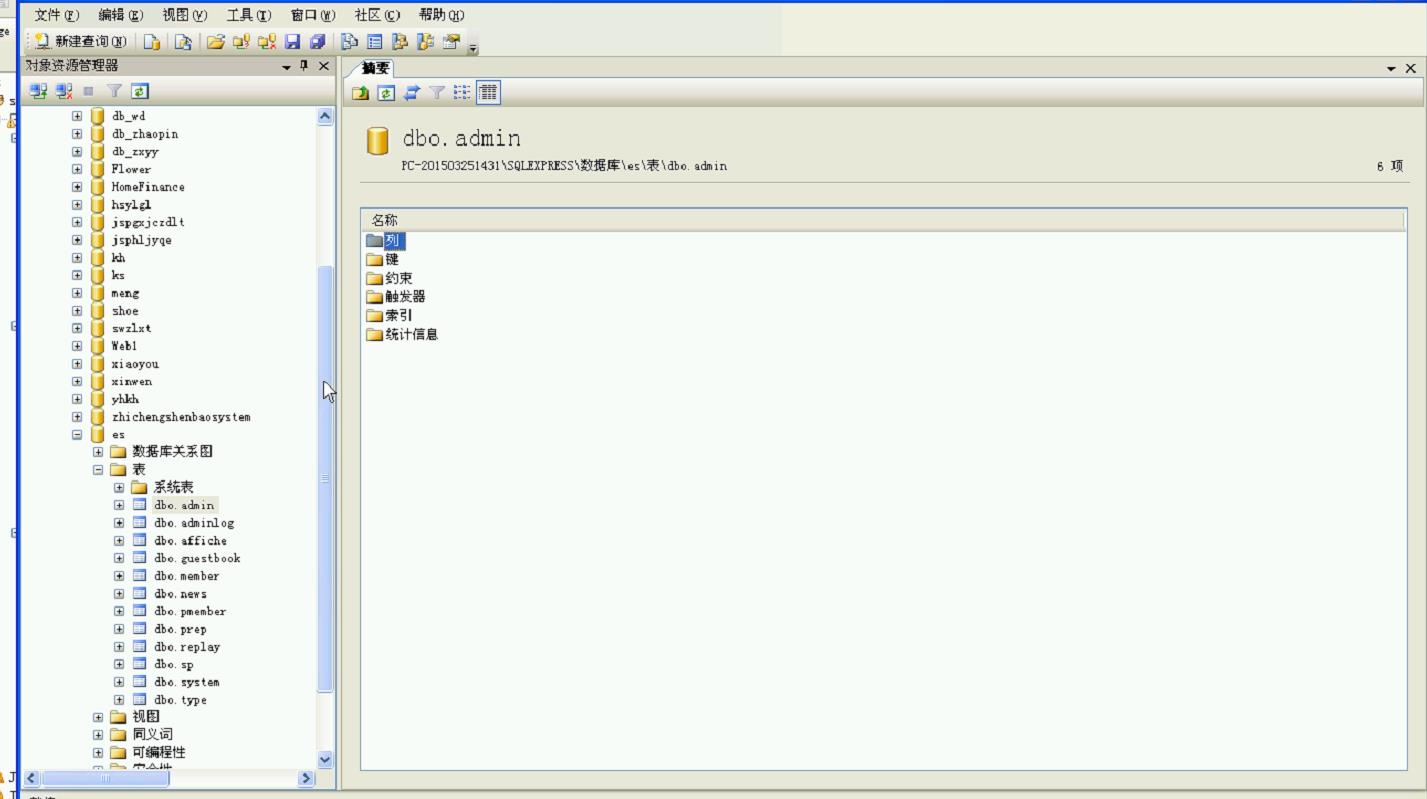Viewport: 1427px width, 799px height.
Task: Click Connect icon in Object Explorer toolbar
Action: 38,91
